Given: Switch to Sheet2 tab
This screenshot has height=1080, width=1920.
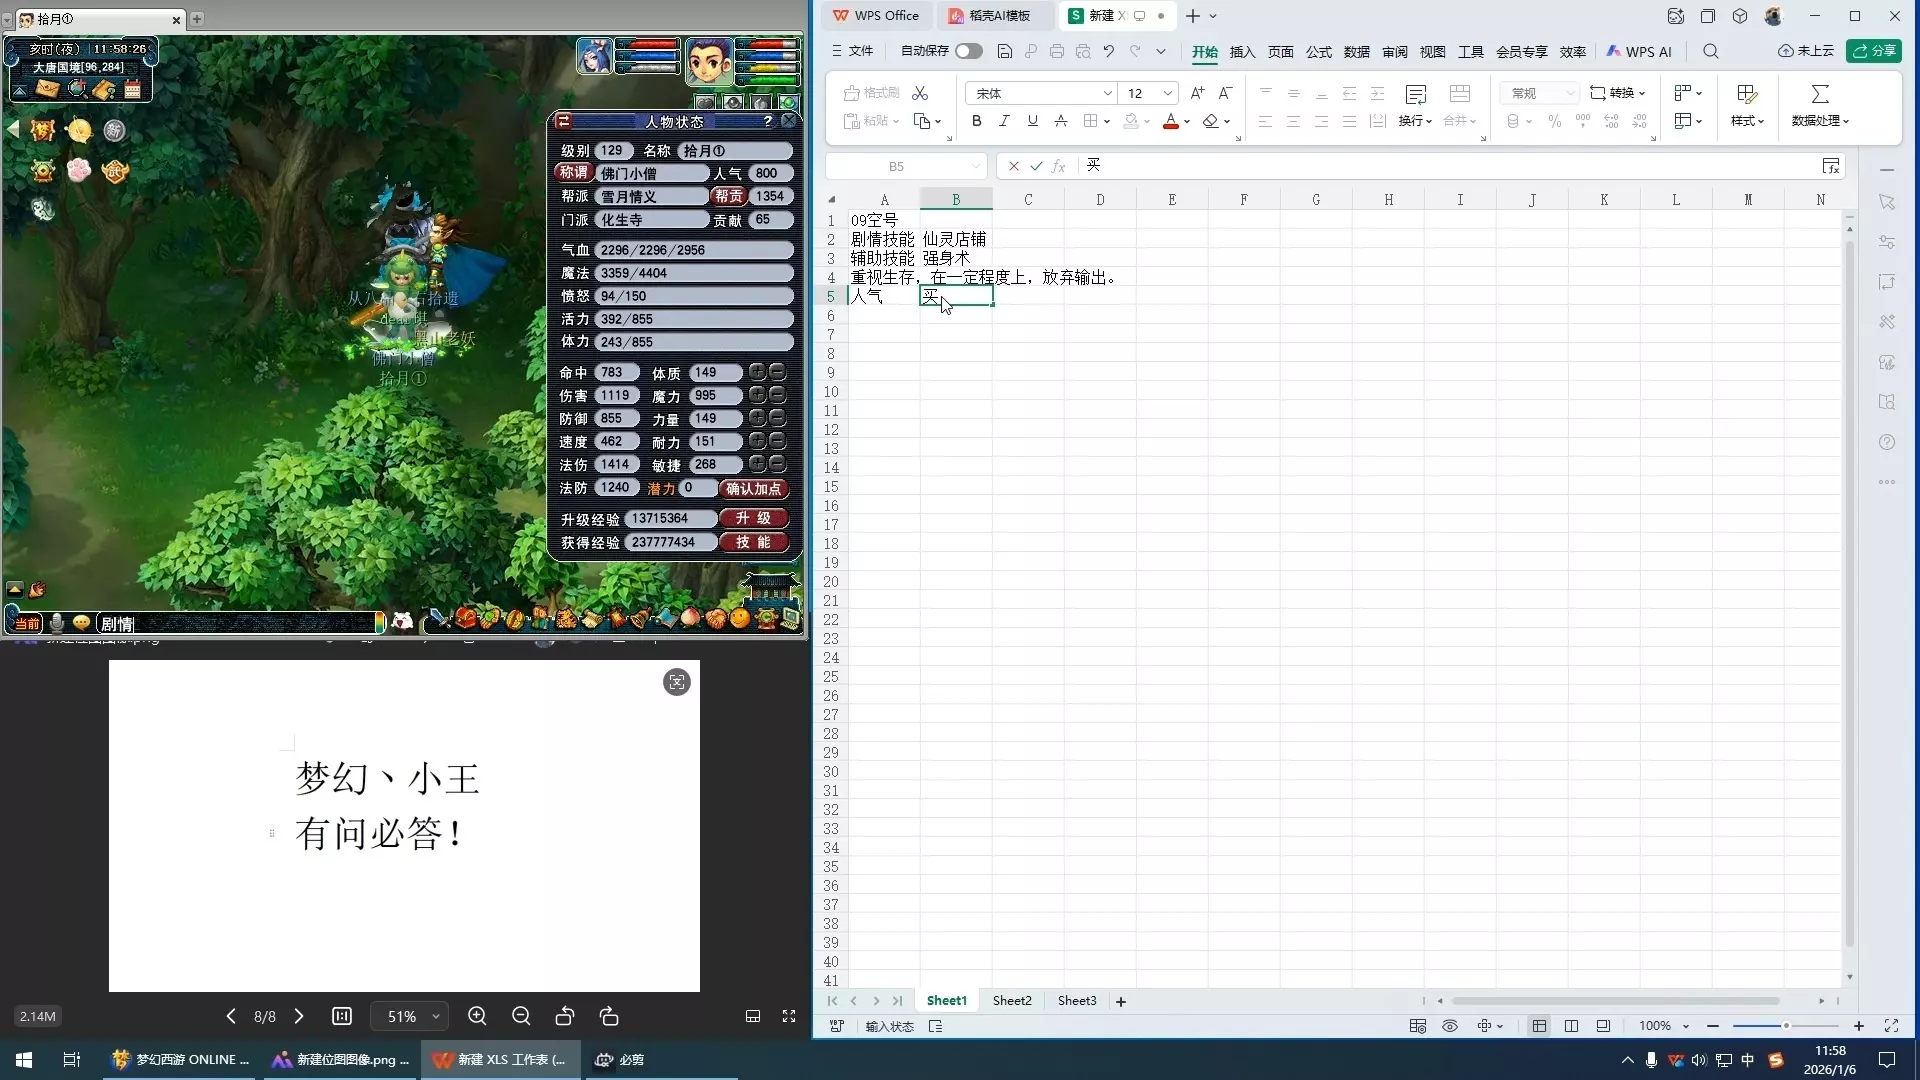Looking at the screenshot, I should tap(1011, 1000).
